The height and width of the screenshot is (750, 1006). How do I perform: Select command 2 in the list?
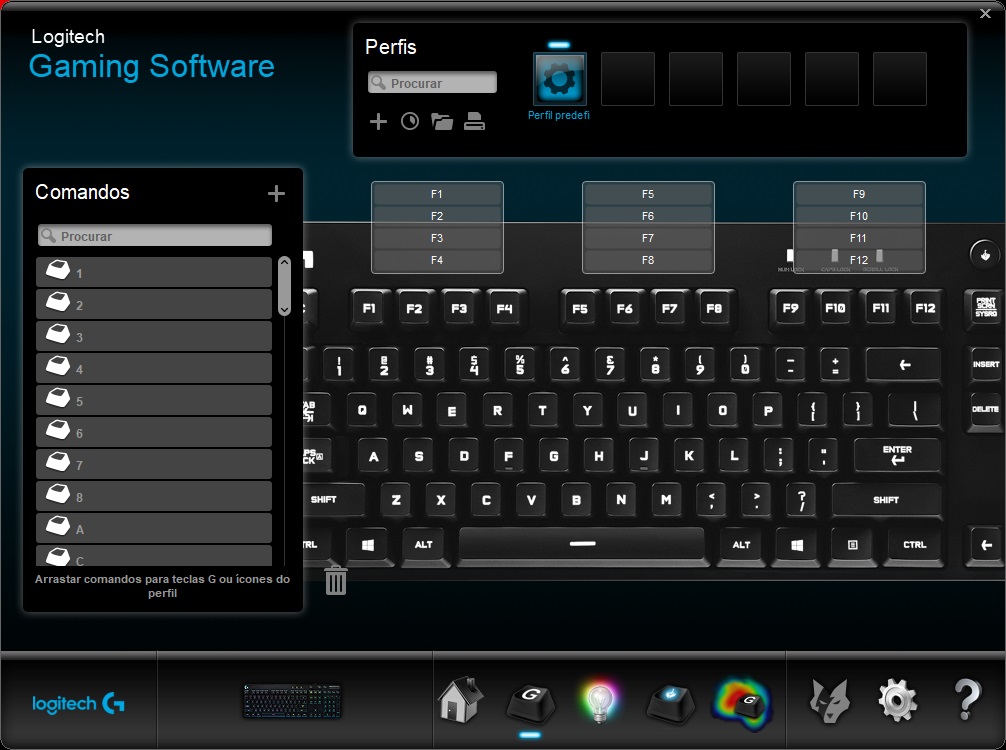click(154, 304)
